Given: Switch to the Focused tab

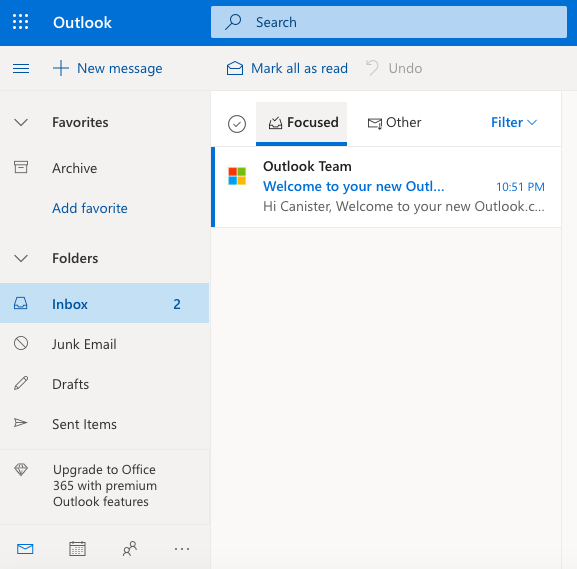Looking at the screenshot, I should click(x=301, y=124).
